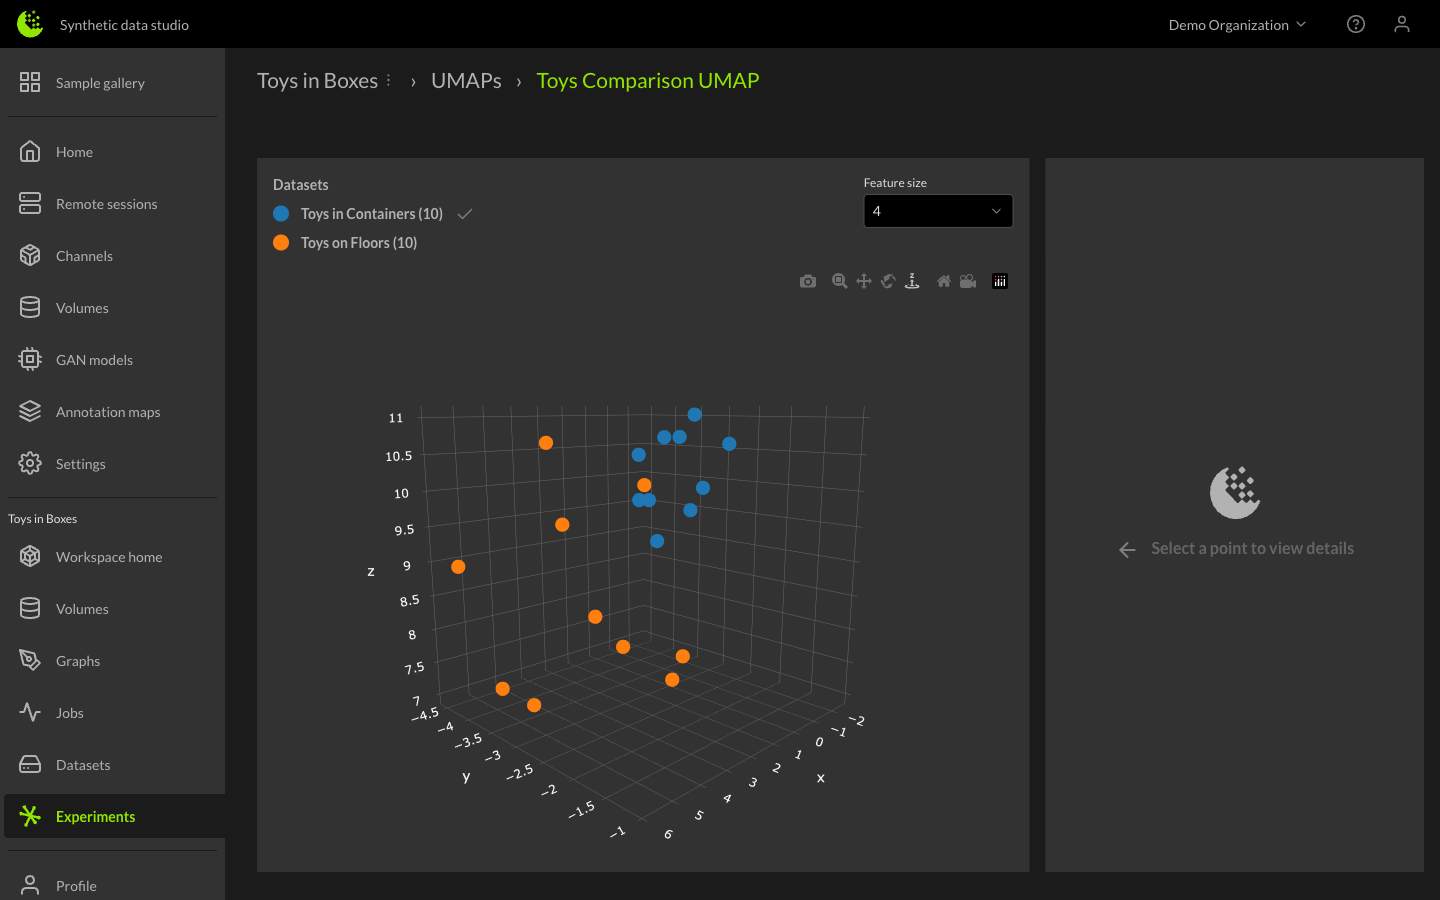Toggle Toys in Containers dataset checkmark

click(465, 214)
